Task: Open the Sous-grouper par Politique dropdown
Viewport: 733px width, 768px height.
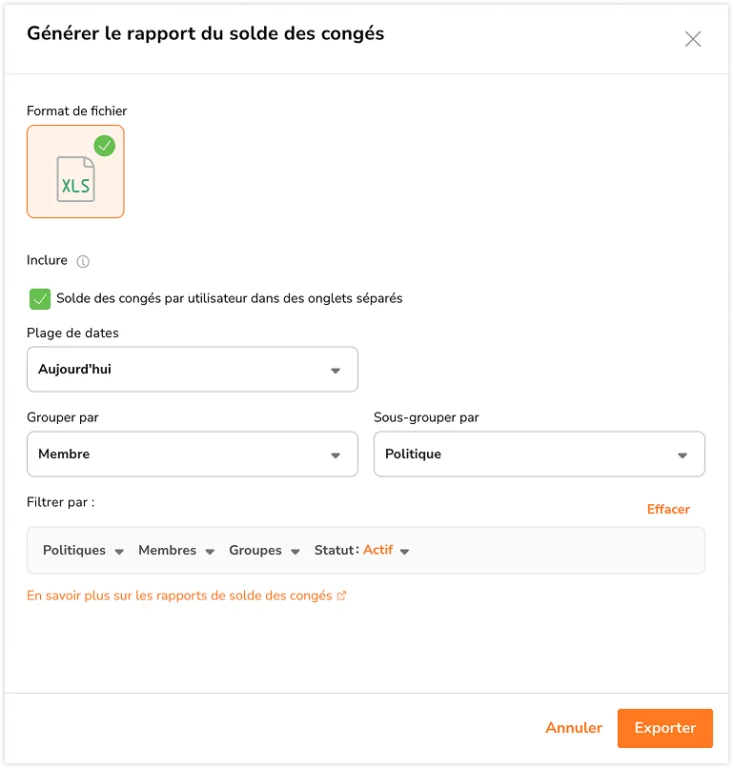Action: pos(539,454)
